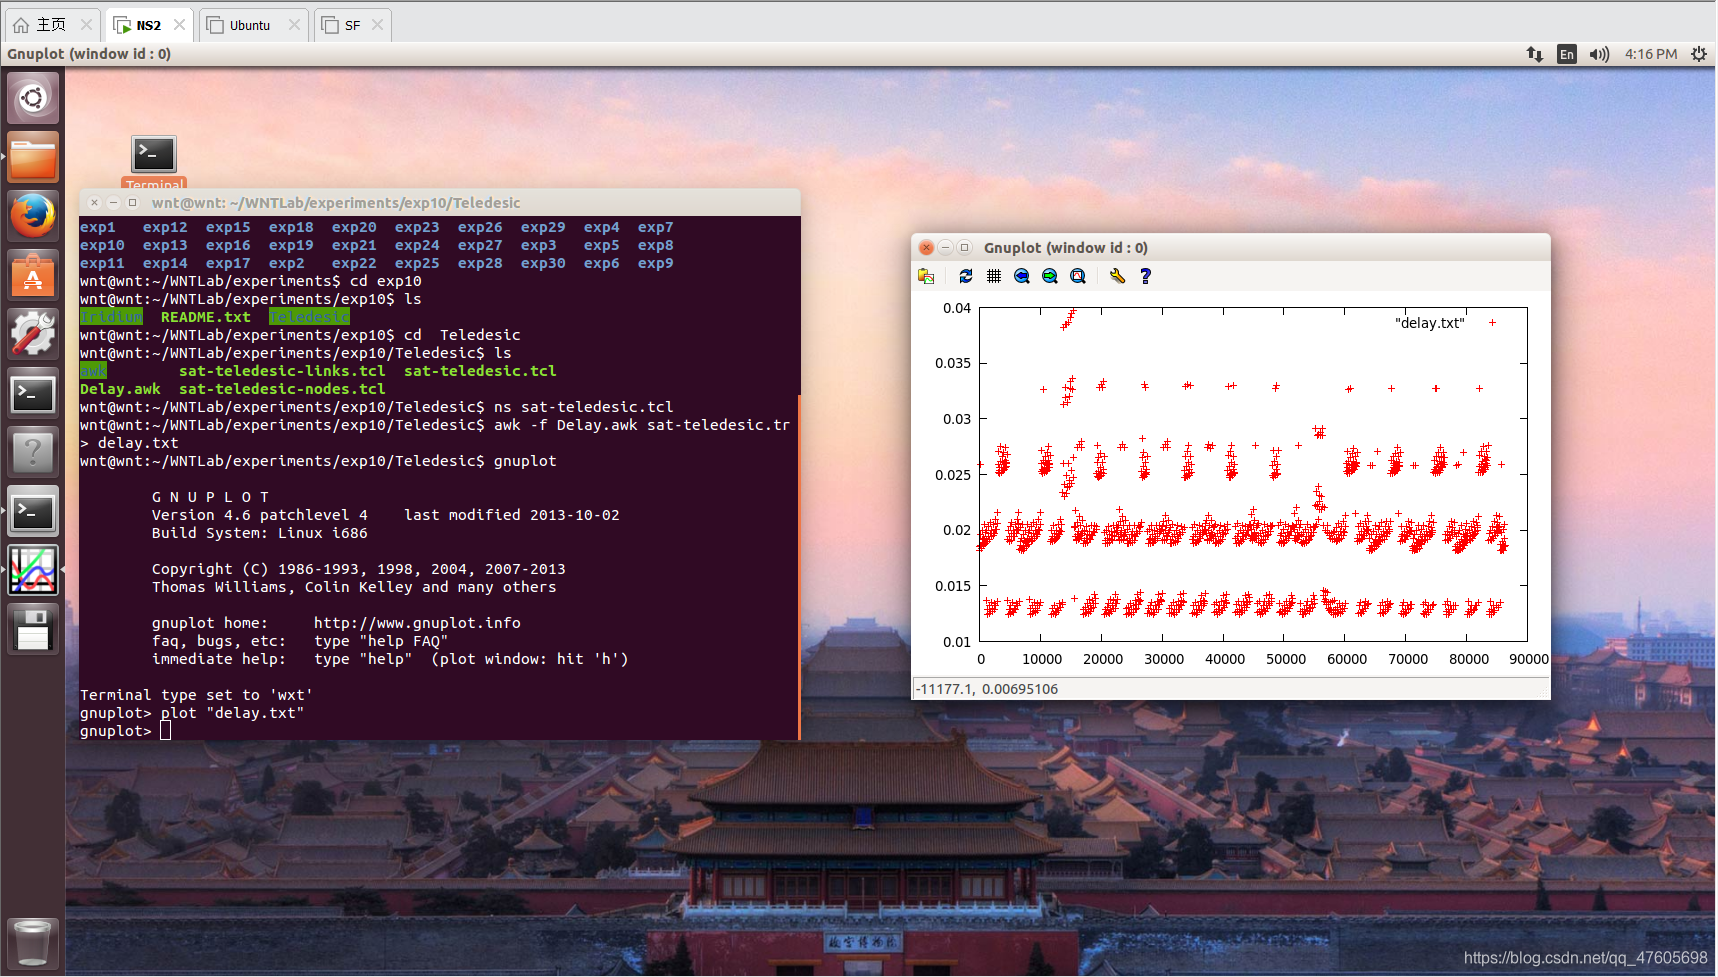Click the Replot refresh icon in Gnuplot

click(966, 276)
